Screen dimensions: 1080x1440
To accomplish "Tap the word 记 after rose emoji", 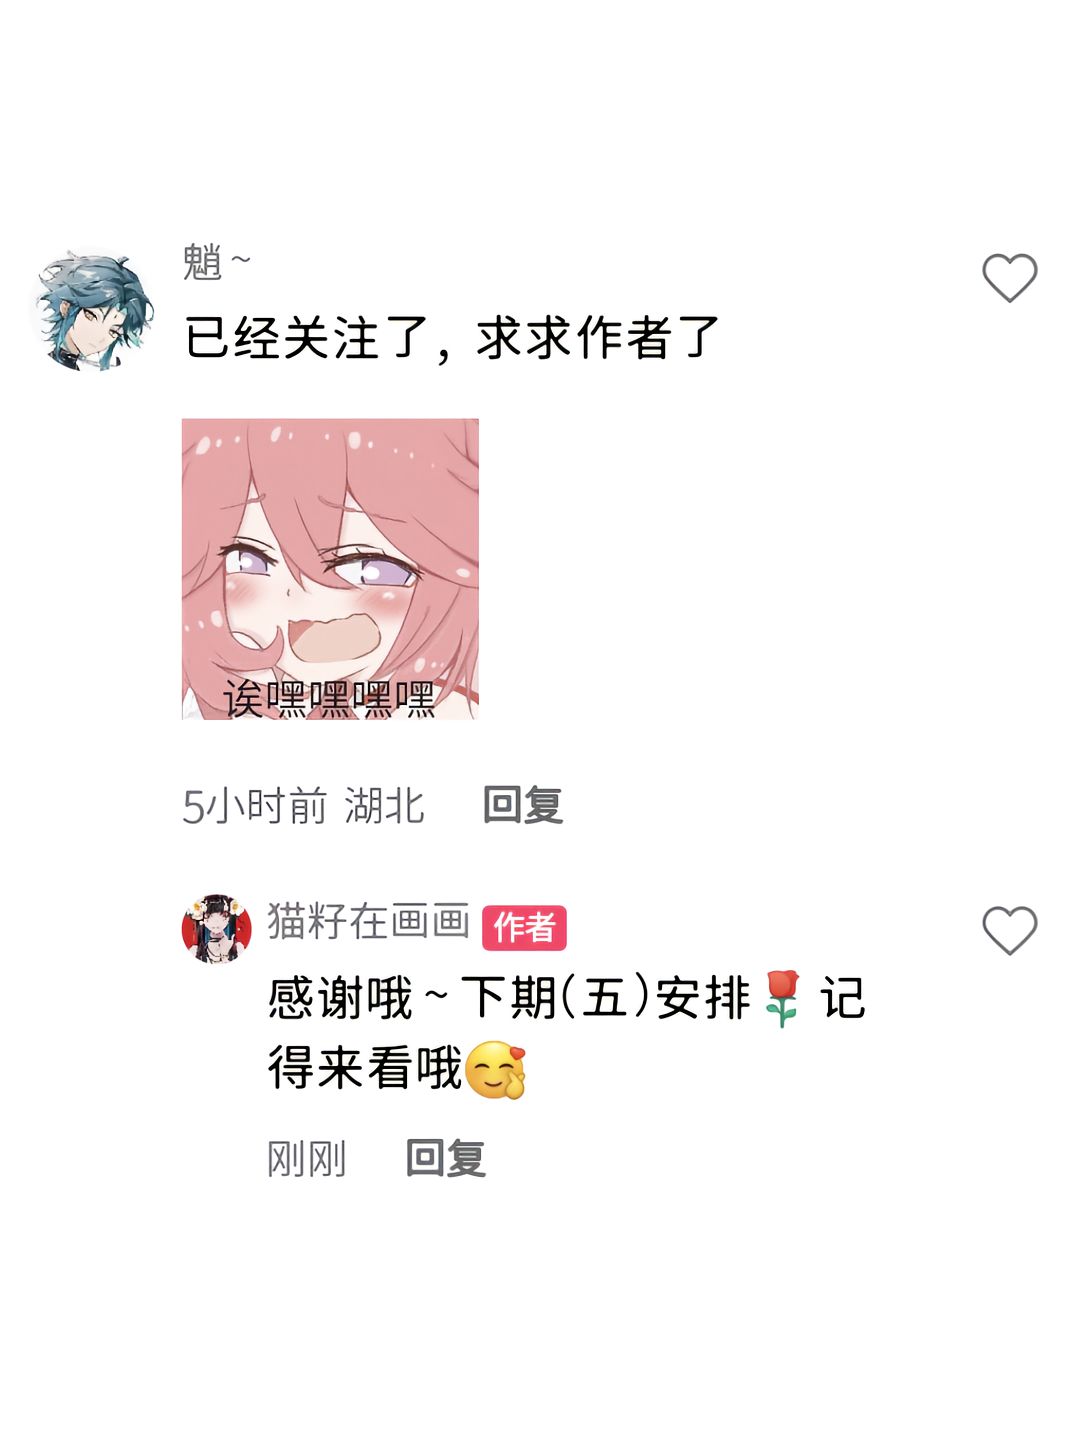I will point(842,998).
